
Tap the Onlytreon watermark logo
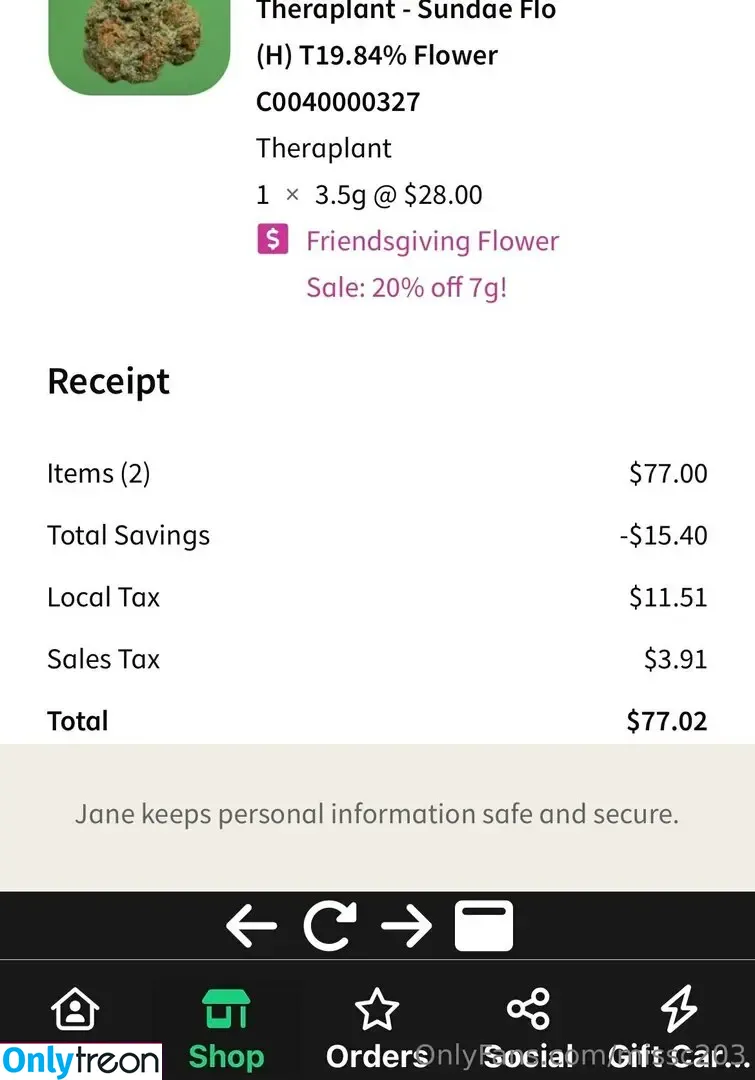(x=81, y=1061)
